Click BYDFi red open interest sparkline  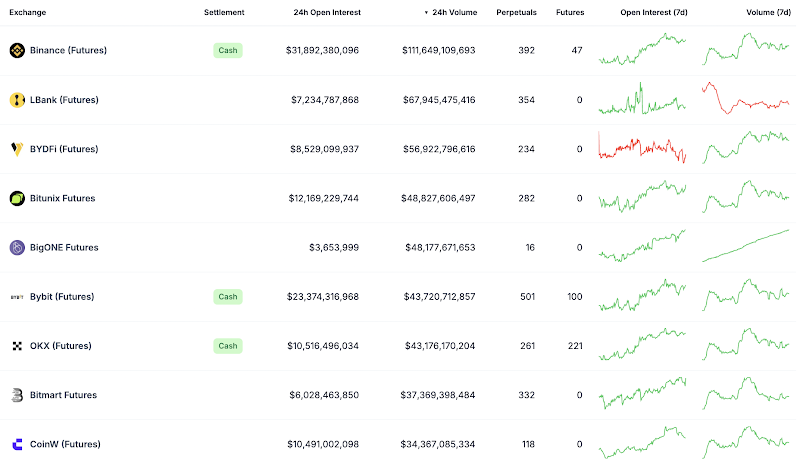tap(642, 148)
